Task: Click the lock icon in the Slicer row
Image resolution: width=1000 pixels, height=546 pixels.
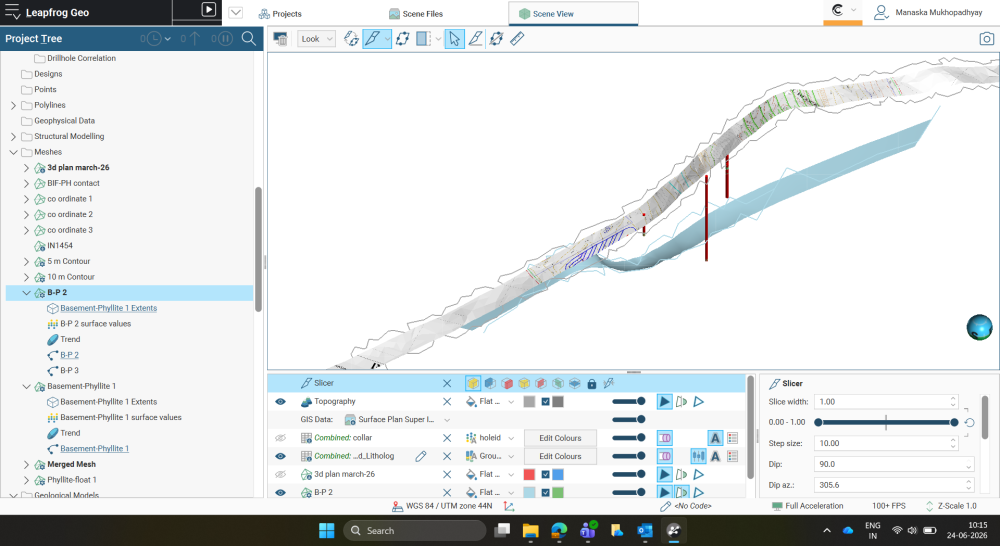Action: tap(592, 383)
